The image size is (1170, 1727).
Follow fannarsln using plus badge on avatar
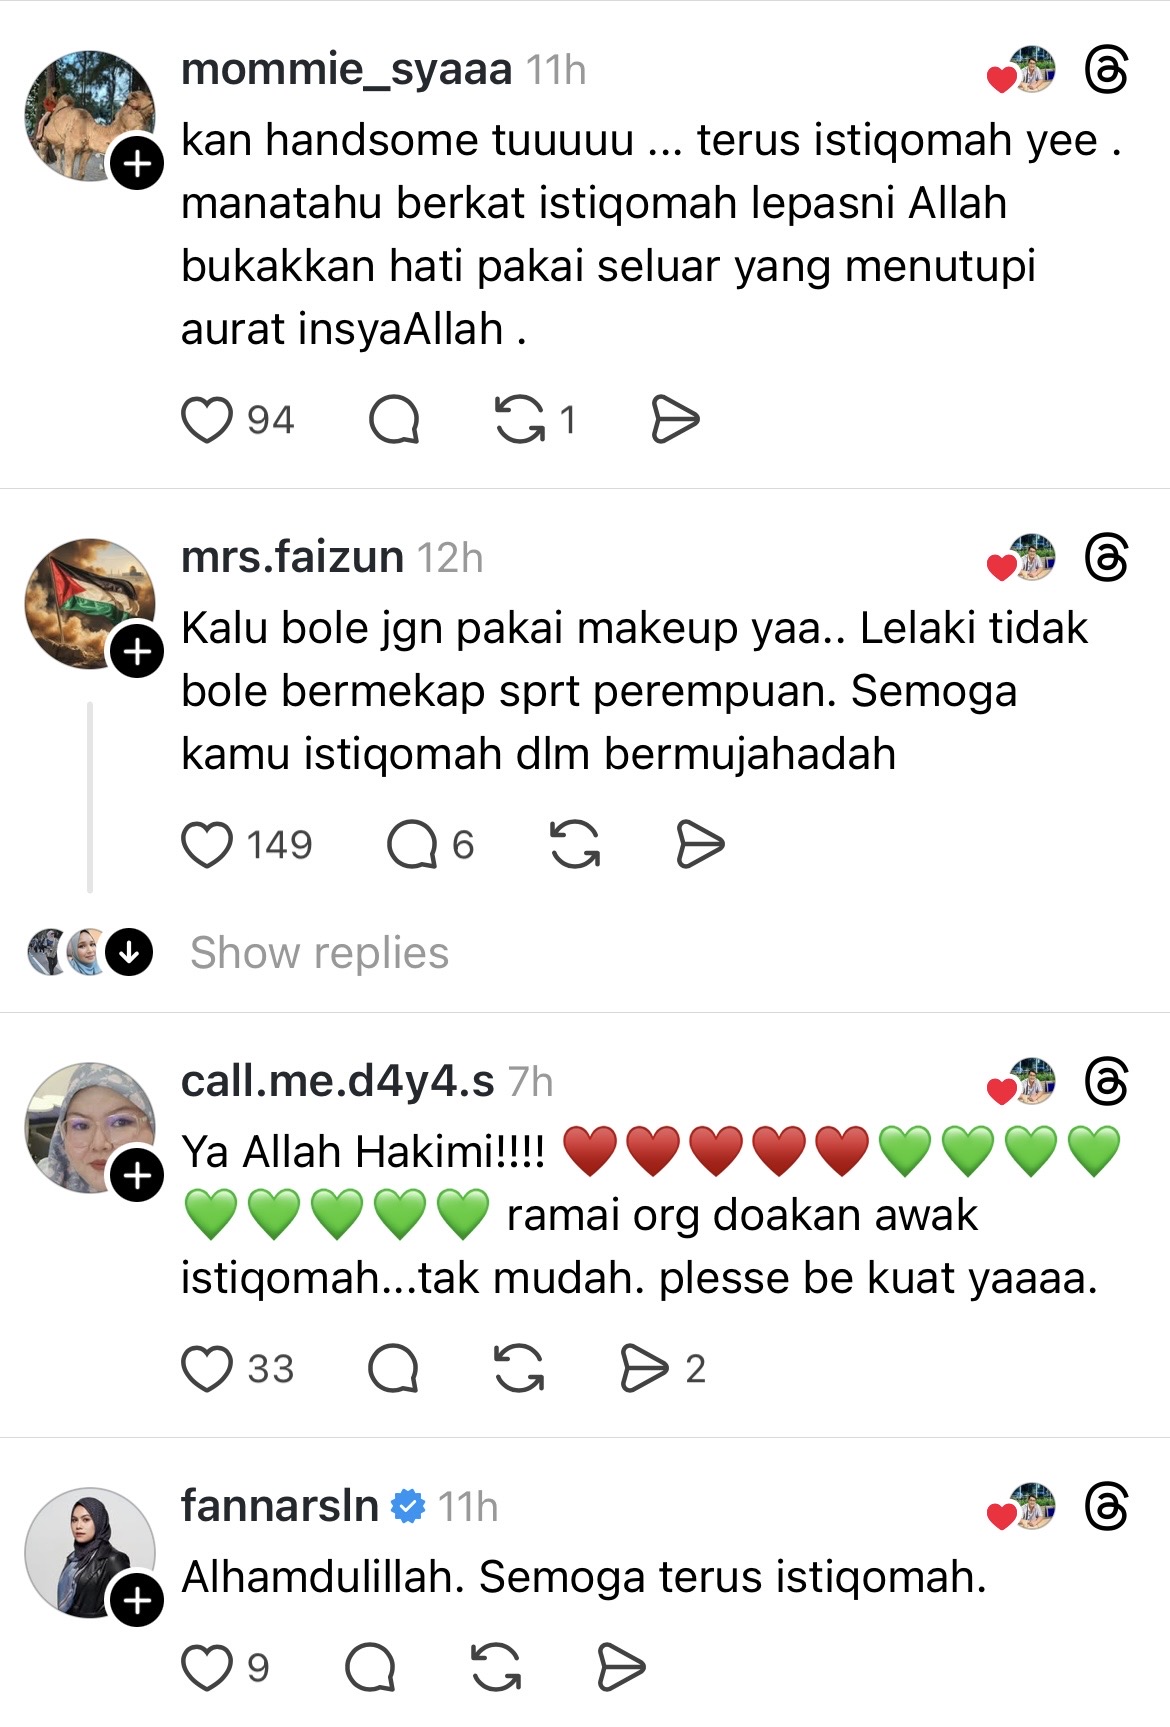137,1600
